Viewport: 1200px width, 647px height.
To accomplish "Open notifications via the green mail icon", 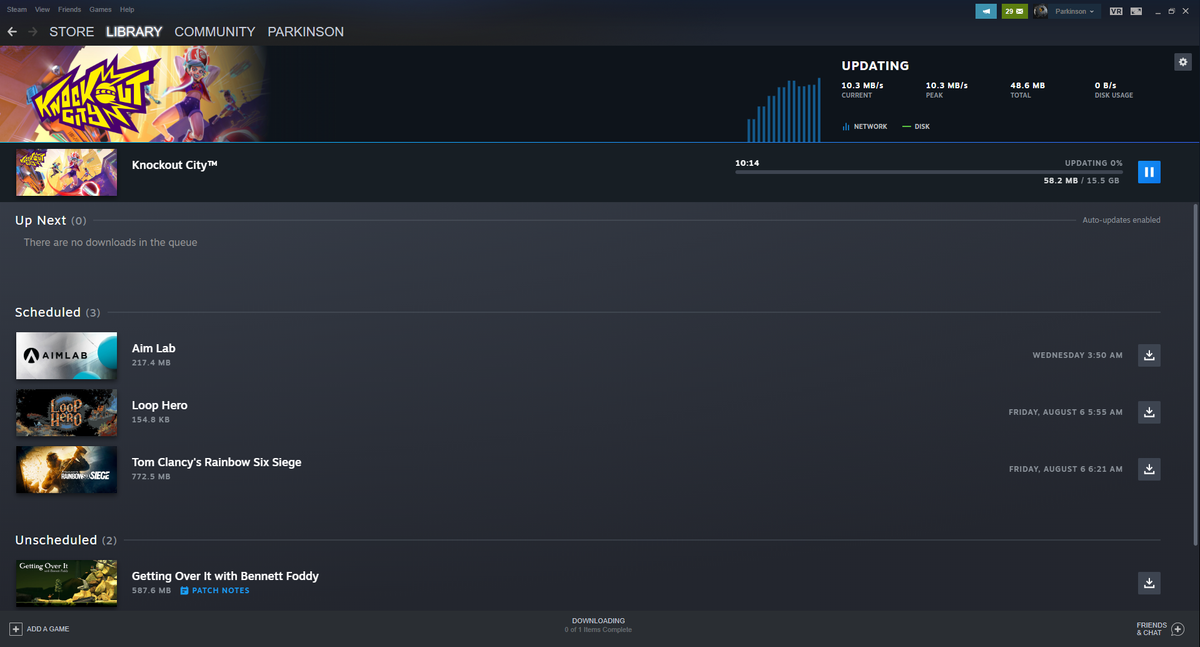I will (1014, 11).
